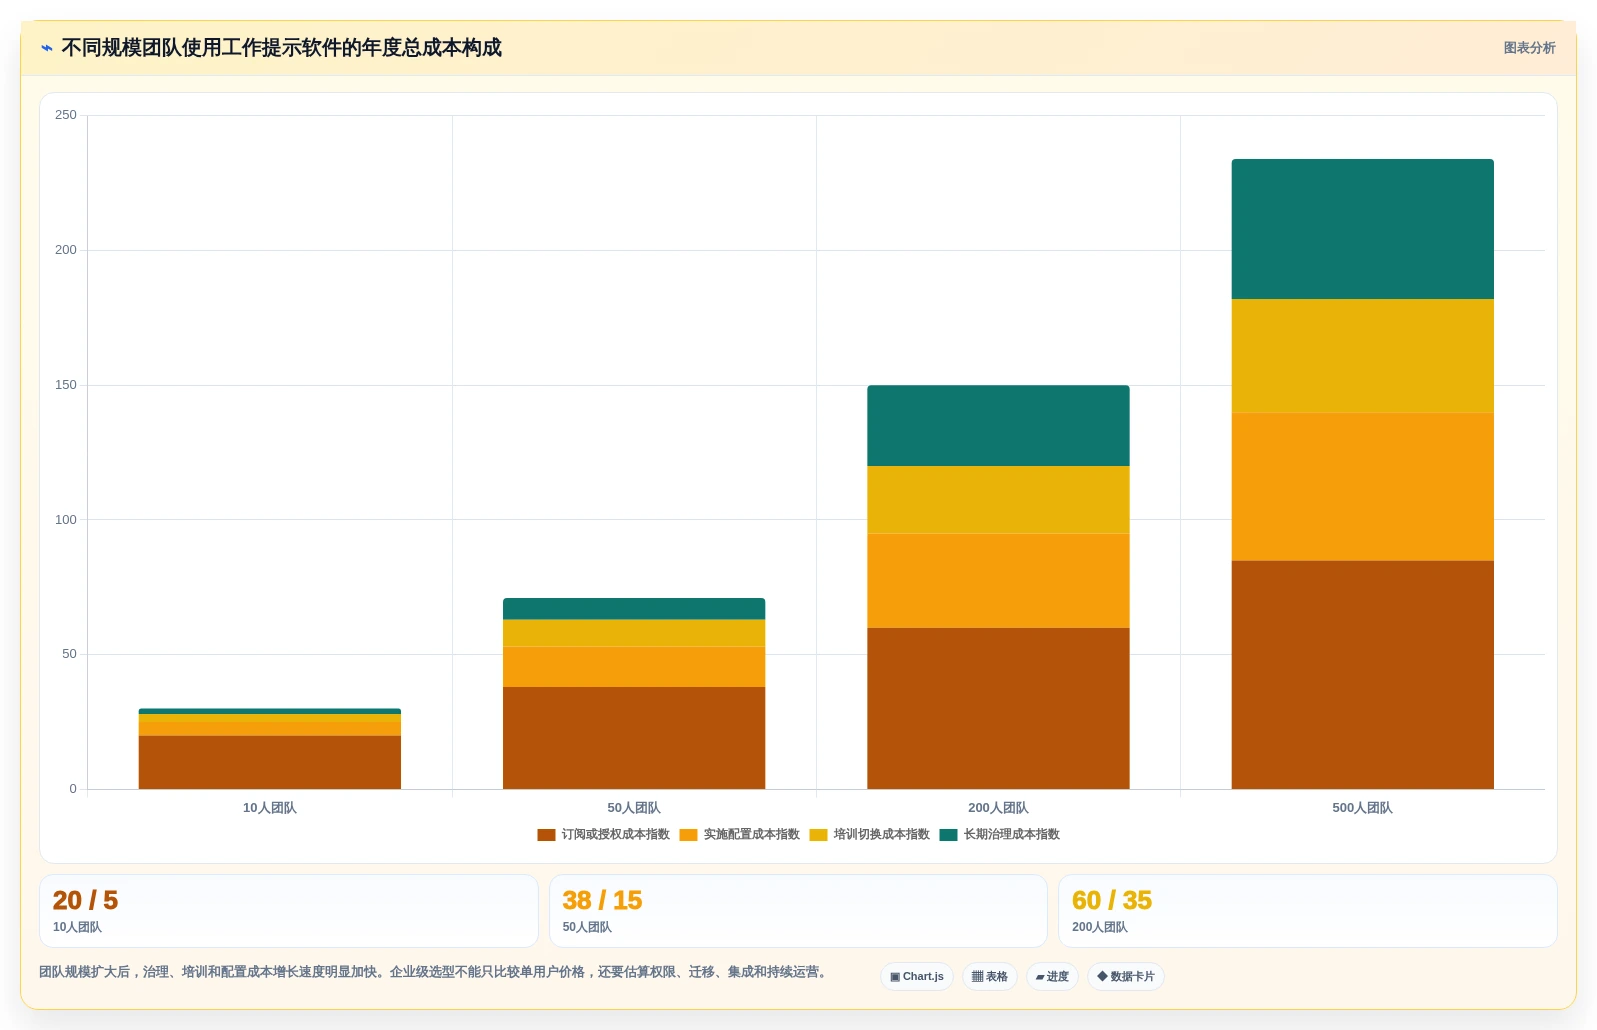This screenshot has width=1597, height=1030.
Task: Click the 10人团队 x-axis label
Action: (270, 808)
